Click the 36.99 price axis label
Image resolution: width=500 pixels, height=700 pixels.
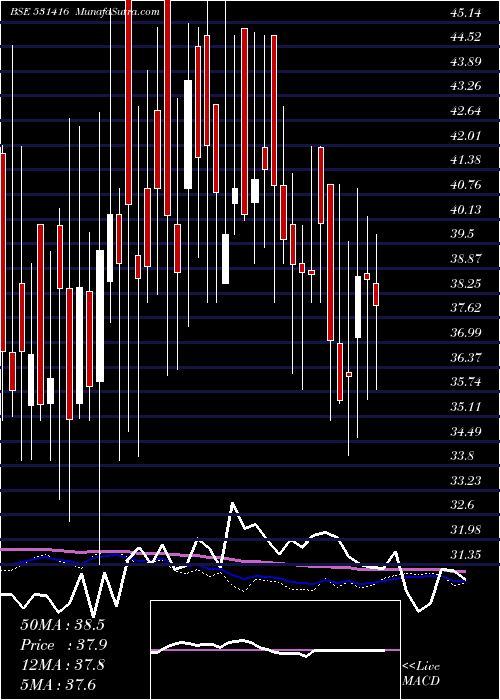point(466,333)
